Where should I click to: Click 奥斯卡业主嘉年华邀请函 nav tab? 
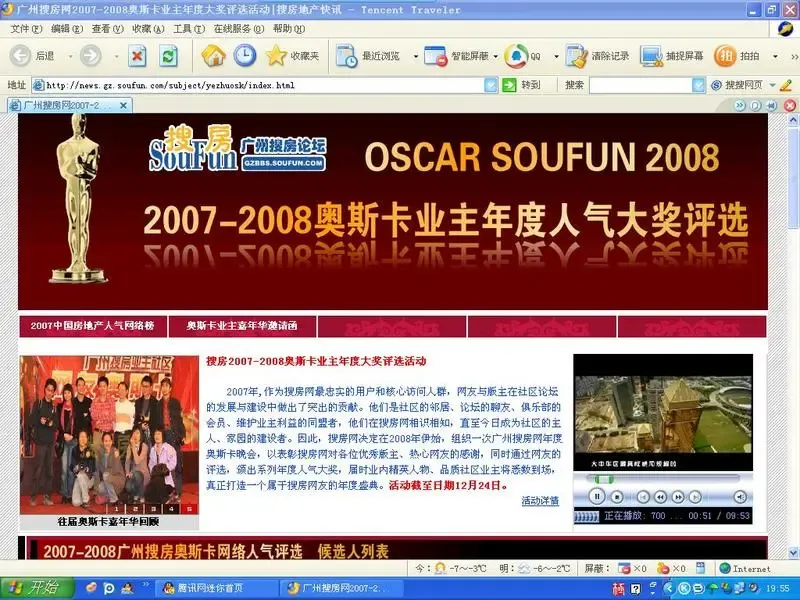pos(242,326)
